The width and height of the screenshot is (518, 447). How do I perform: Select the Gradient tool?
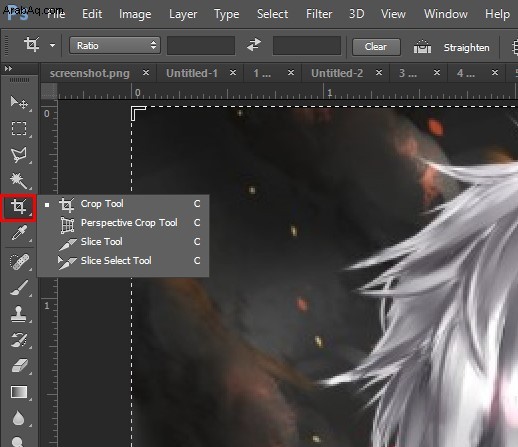pos(19,392)
